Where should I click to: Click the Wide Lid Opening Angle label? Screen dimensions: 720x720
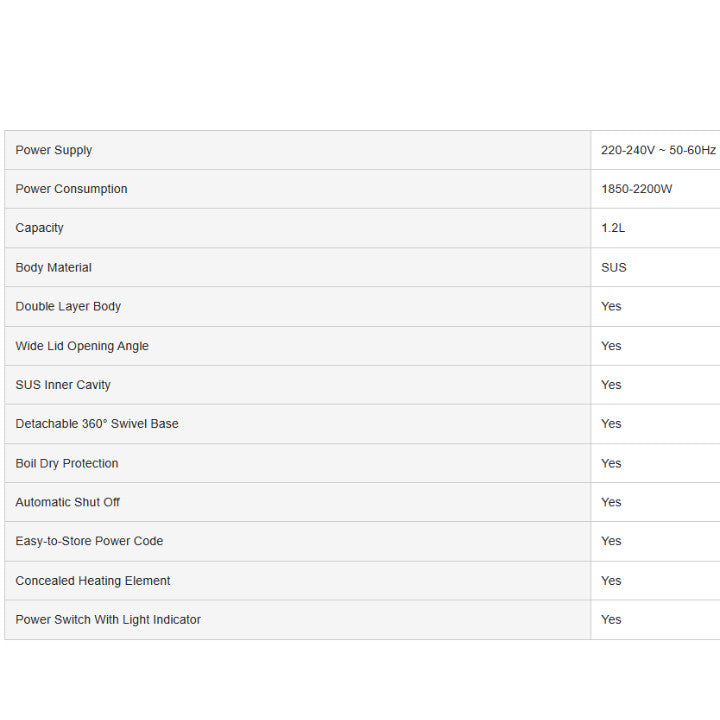point(82,346)
